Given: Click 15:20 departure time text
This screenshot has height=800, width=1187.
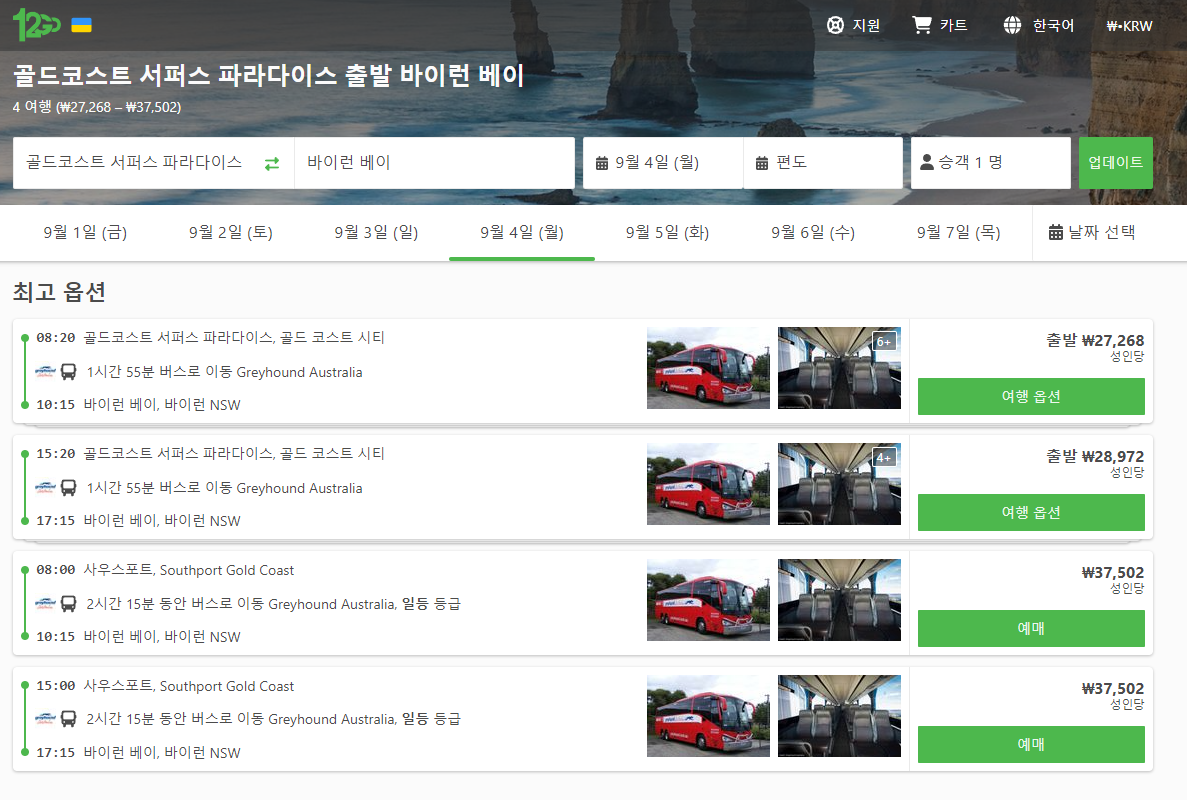Looking at the screenshot, I should pos(56,453).
